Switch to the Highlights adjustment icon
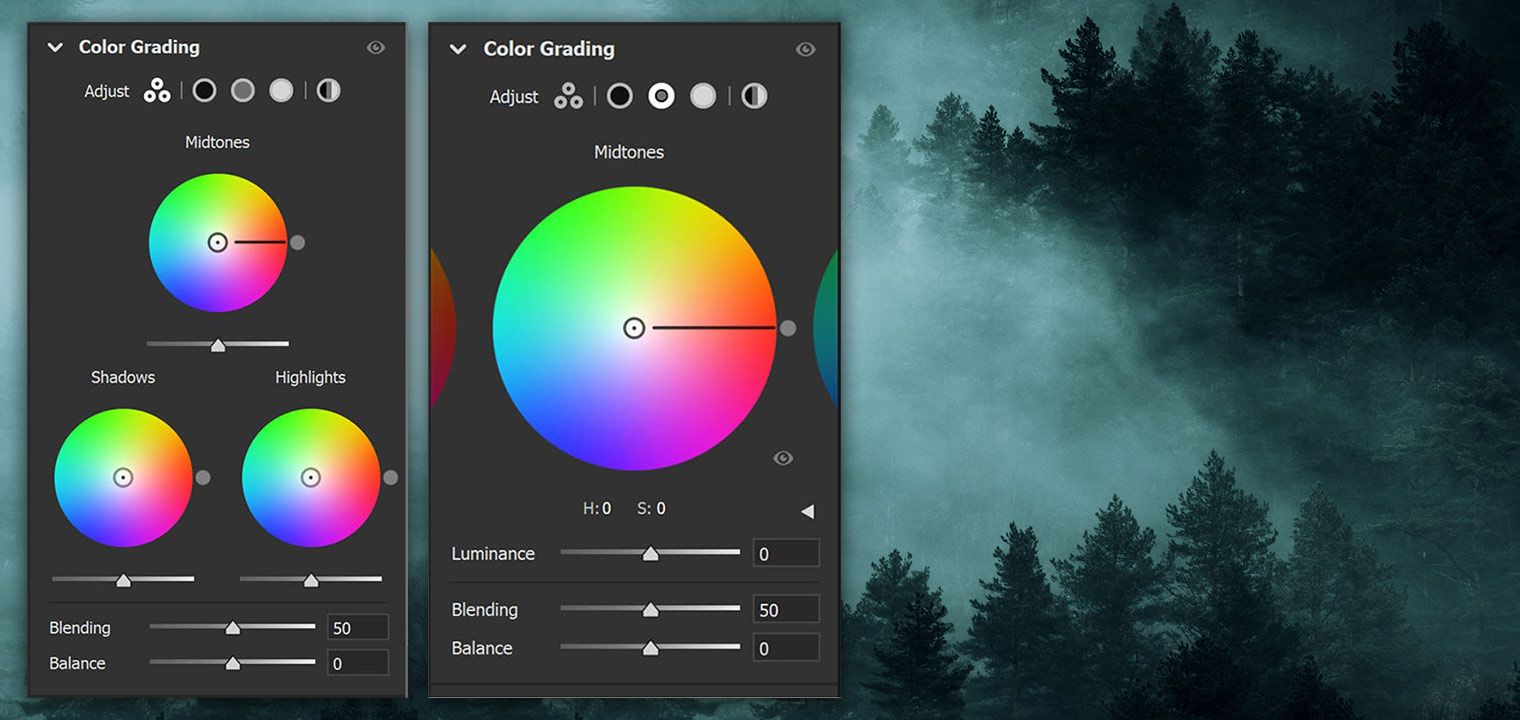Screen dimensions: 1520x720 (x=281, y=90)
